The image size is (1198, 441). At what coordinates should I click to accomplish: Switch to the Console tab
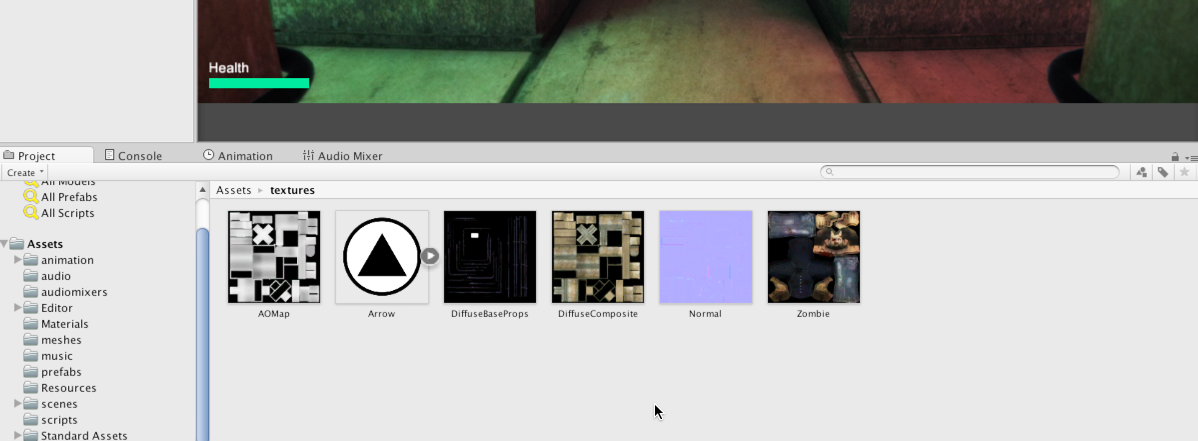coord(133,156)
